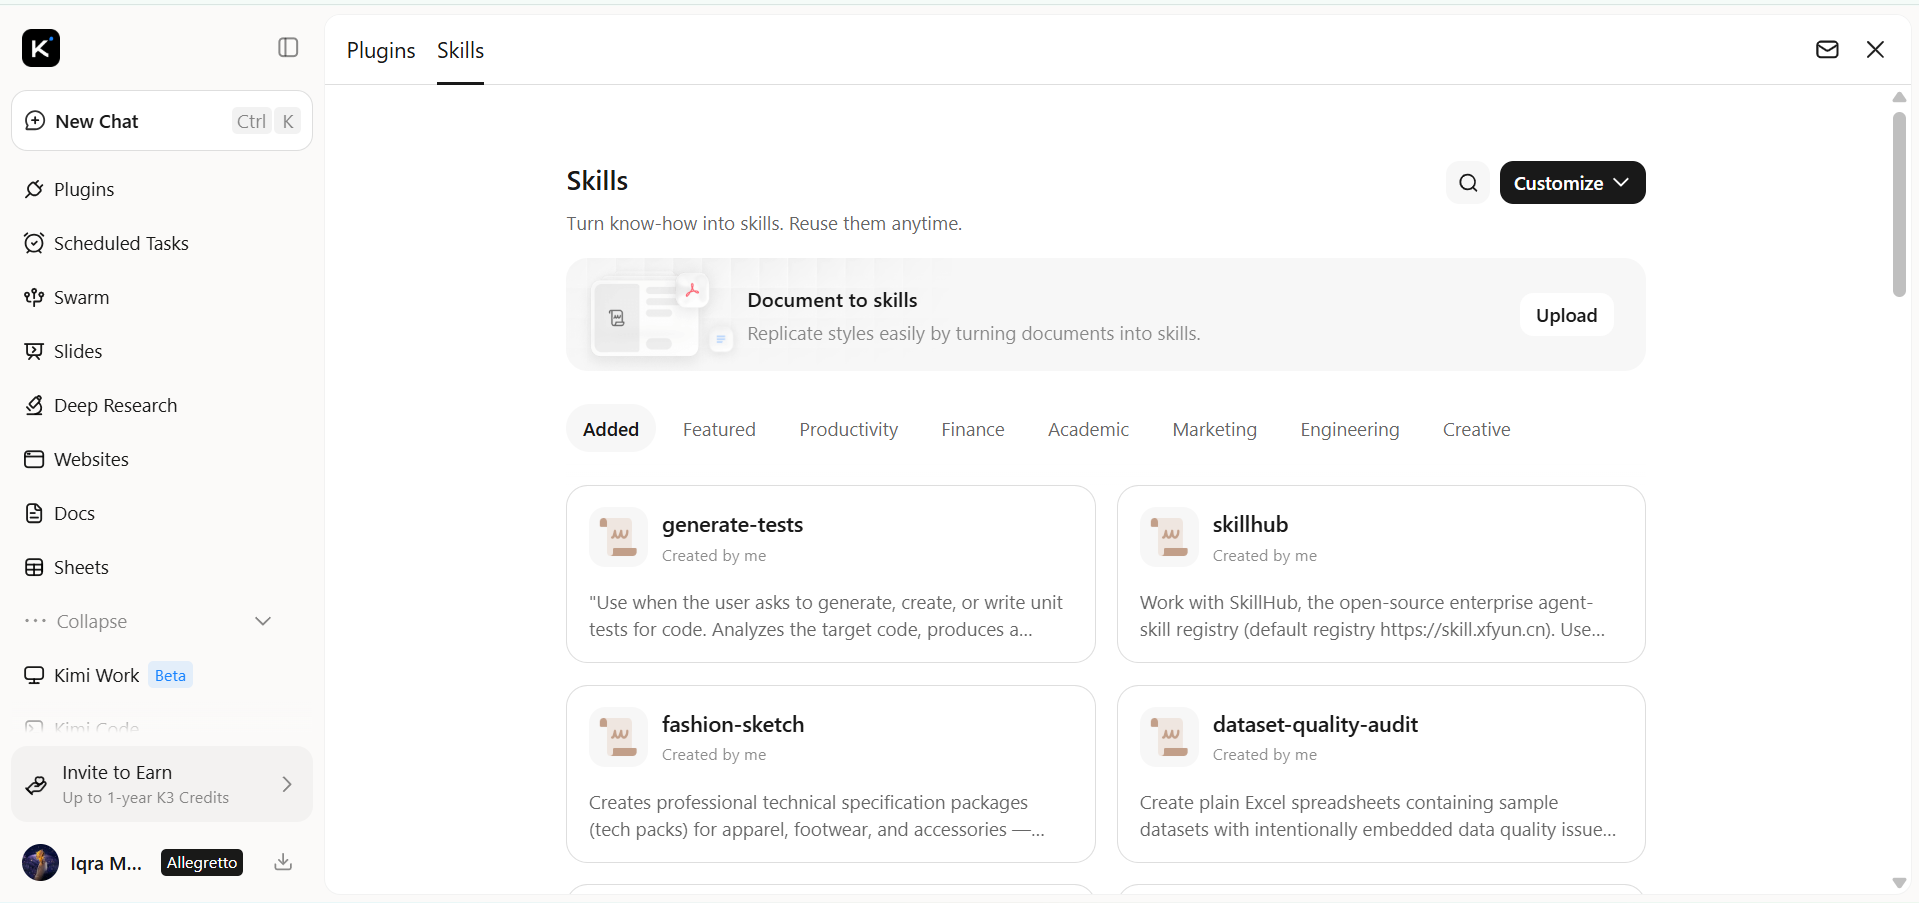Viewport: 1919px width, 903px height.
Task: Click the download app icon
Action: (283, 862)
